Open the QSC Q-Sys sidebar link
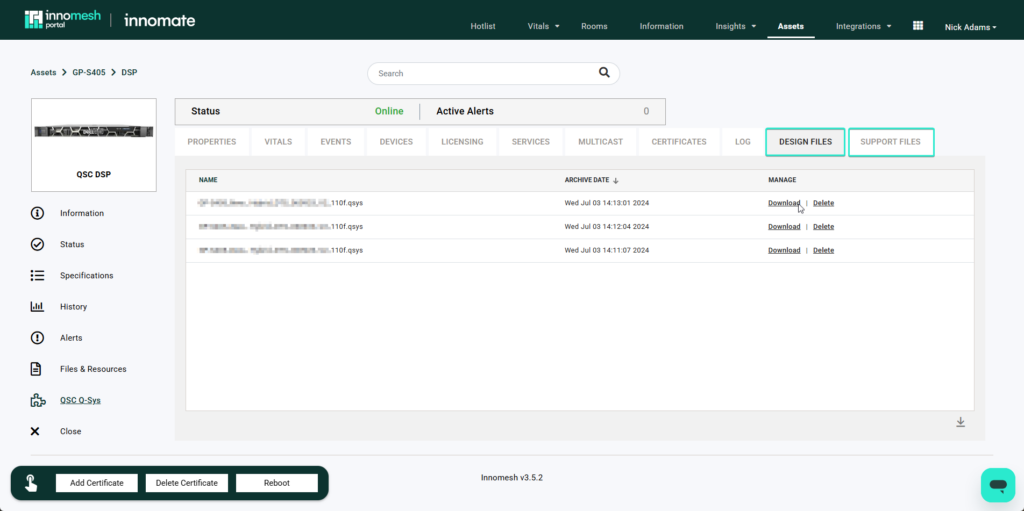 [80, 401]
